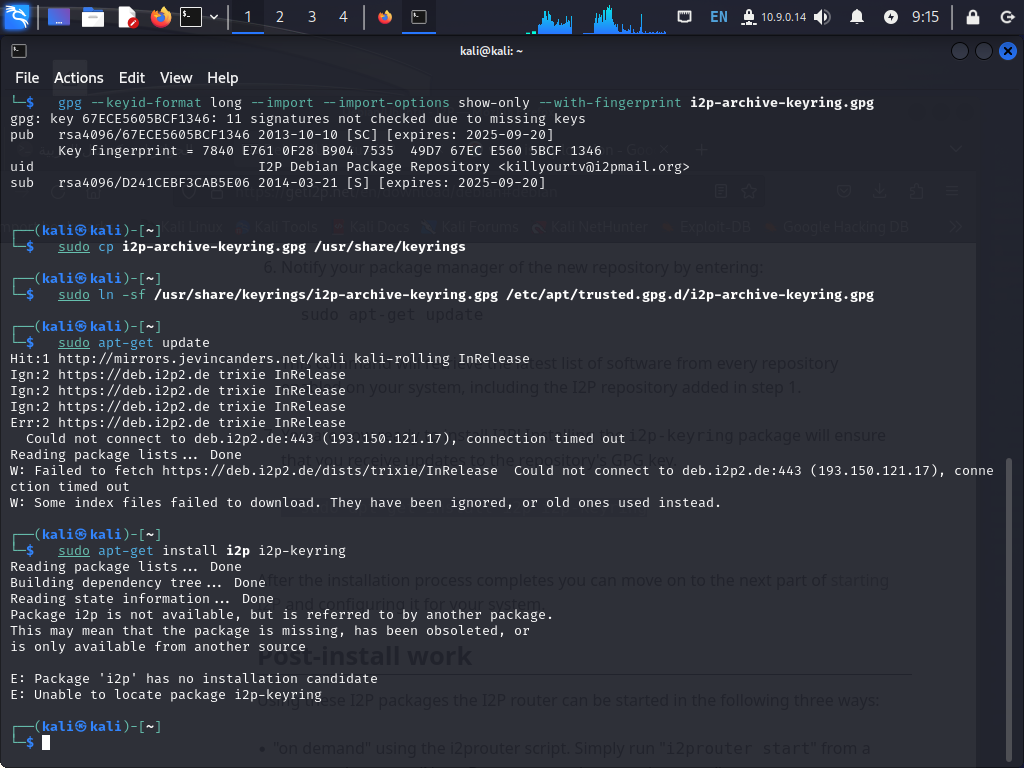Click the 9:15 clock in panel
Image resolution: width=1024 pixels, height=768 pixels.
click(x=925, y=17)
